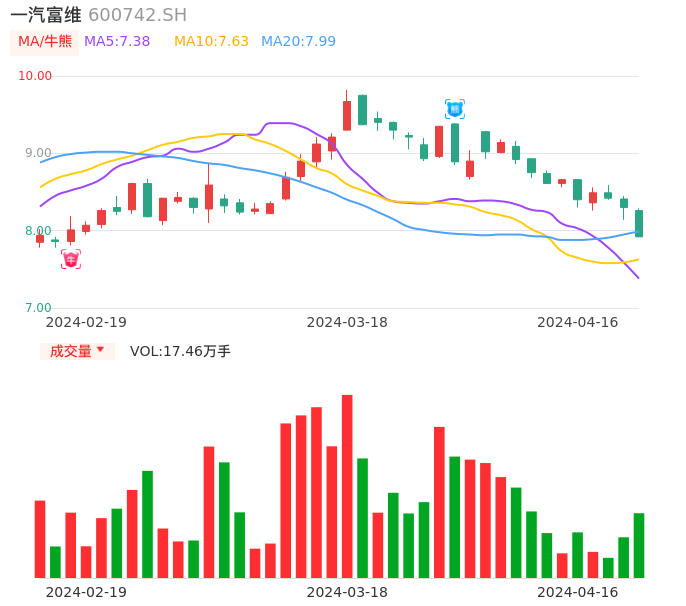Select the tallest red volume bar
The width and height of the screenshot is (686, 606).
pyautogui.click(x=347, y=486)
